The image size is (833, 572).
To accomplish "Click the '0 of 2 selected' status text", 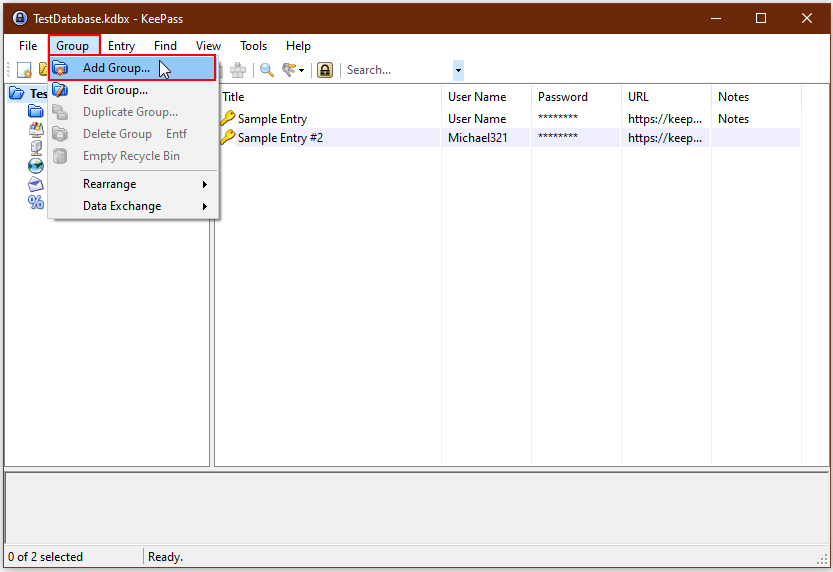I will coord(46,557).
